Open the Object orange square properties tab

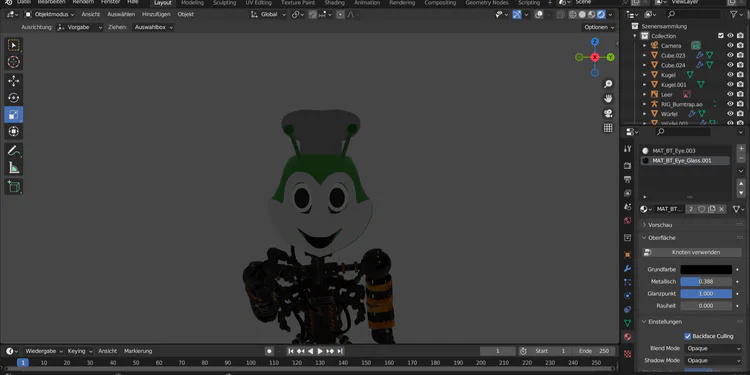click(628, 254)
